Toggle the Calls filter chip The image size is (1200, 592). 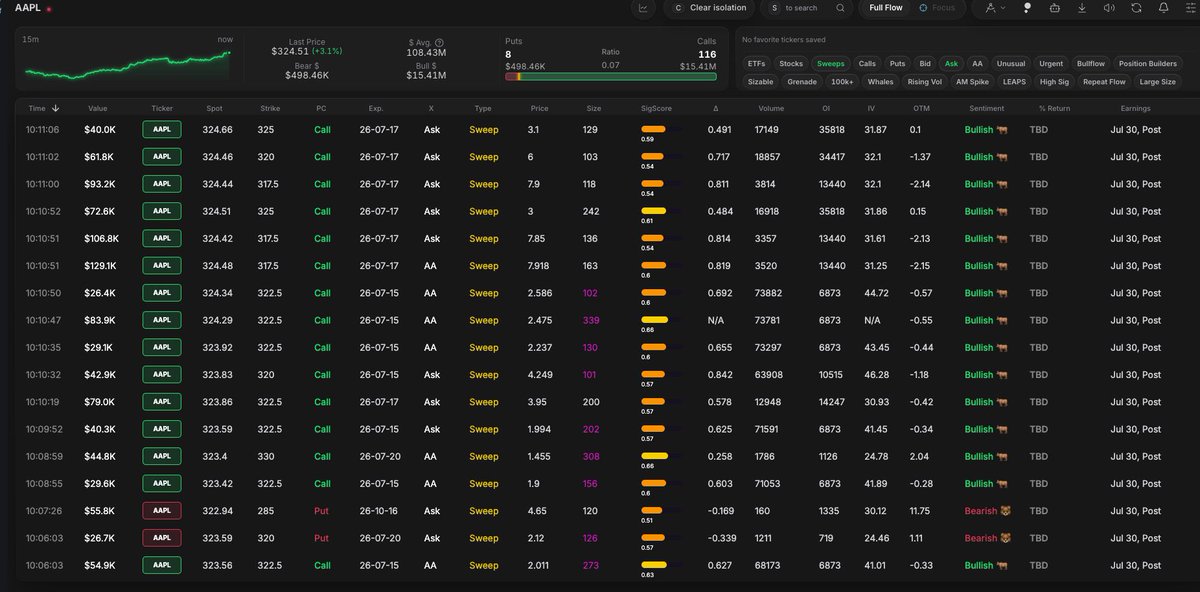pyautogui.click(x=867, y=63)
